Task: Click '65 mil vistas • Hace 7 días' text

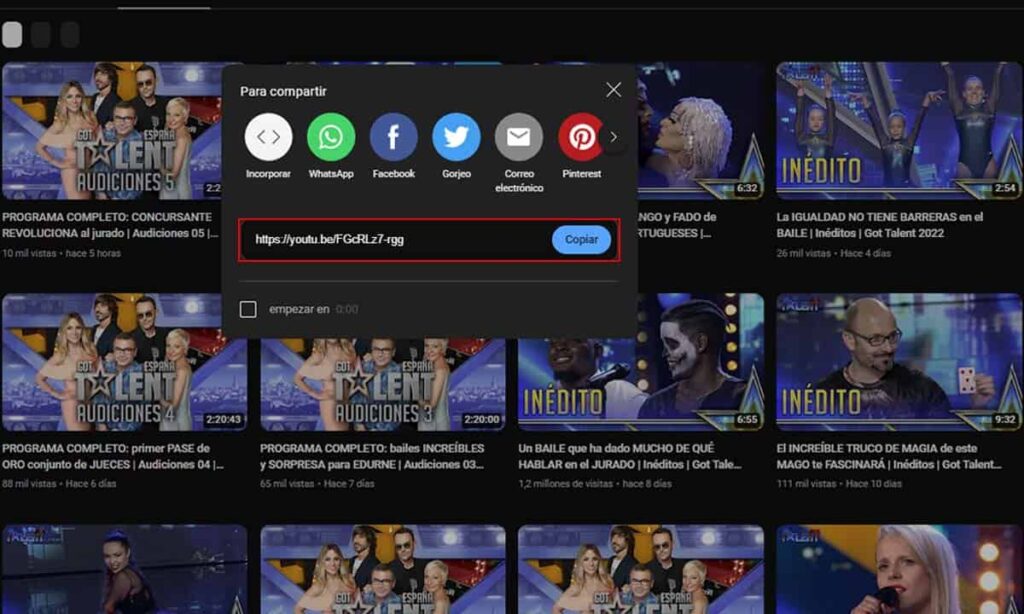Action: coord(317,484)
